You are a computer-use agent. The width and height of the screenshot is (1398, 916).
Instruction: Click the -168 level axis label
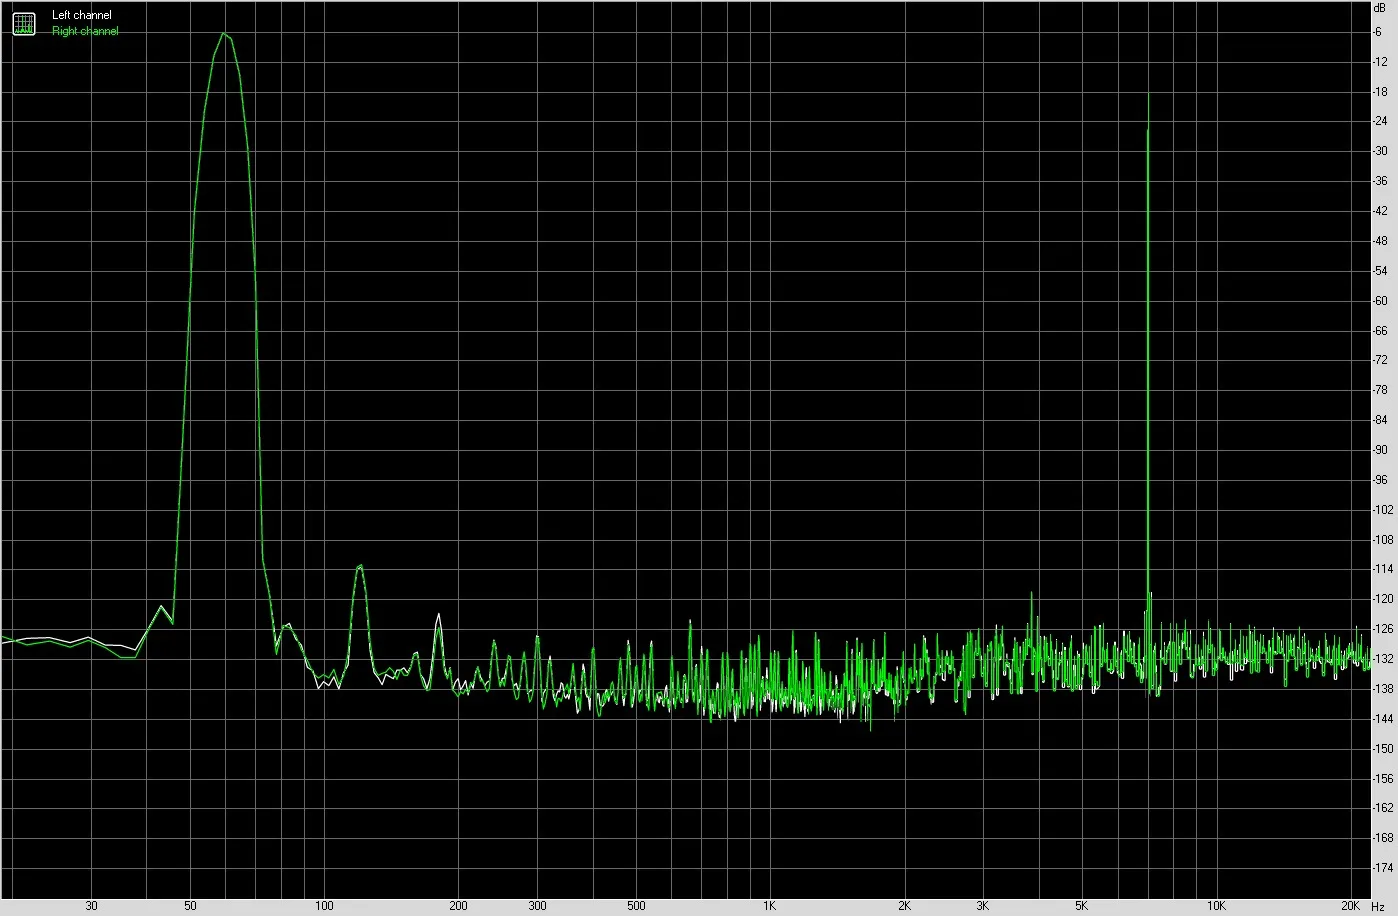[x=1383, y=839]
